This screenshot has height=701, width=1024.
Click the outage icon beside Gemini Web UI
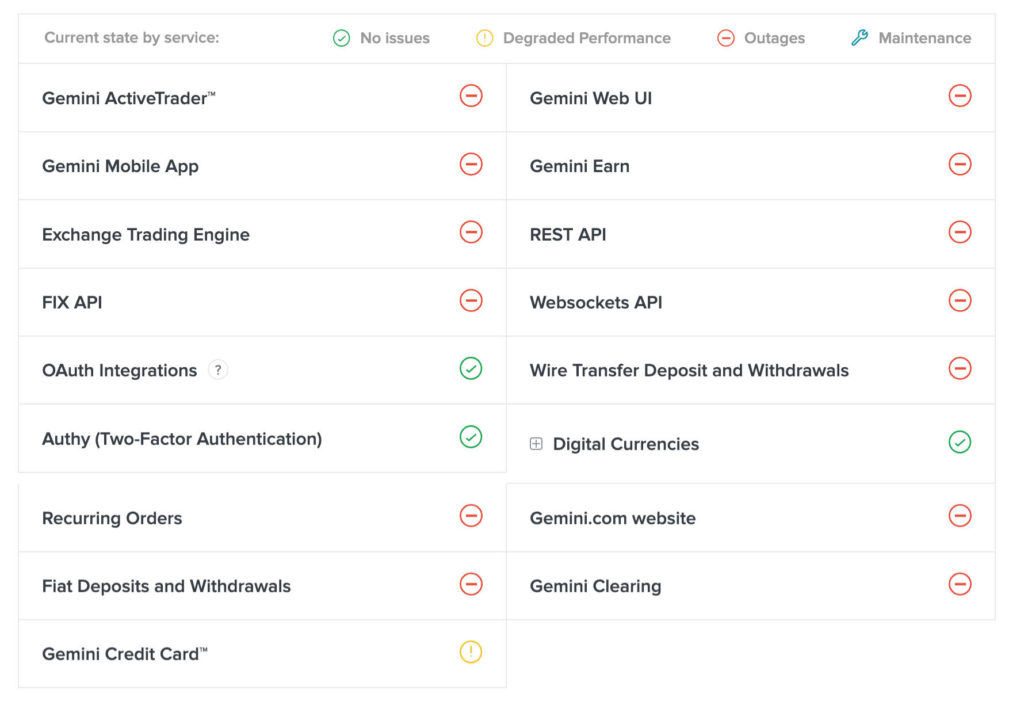(959, 96)
